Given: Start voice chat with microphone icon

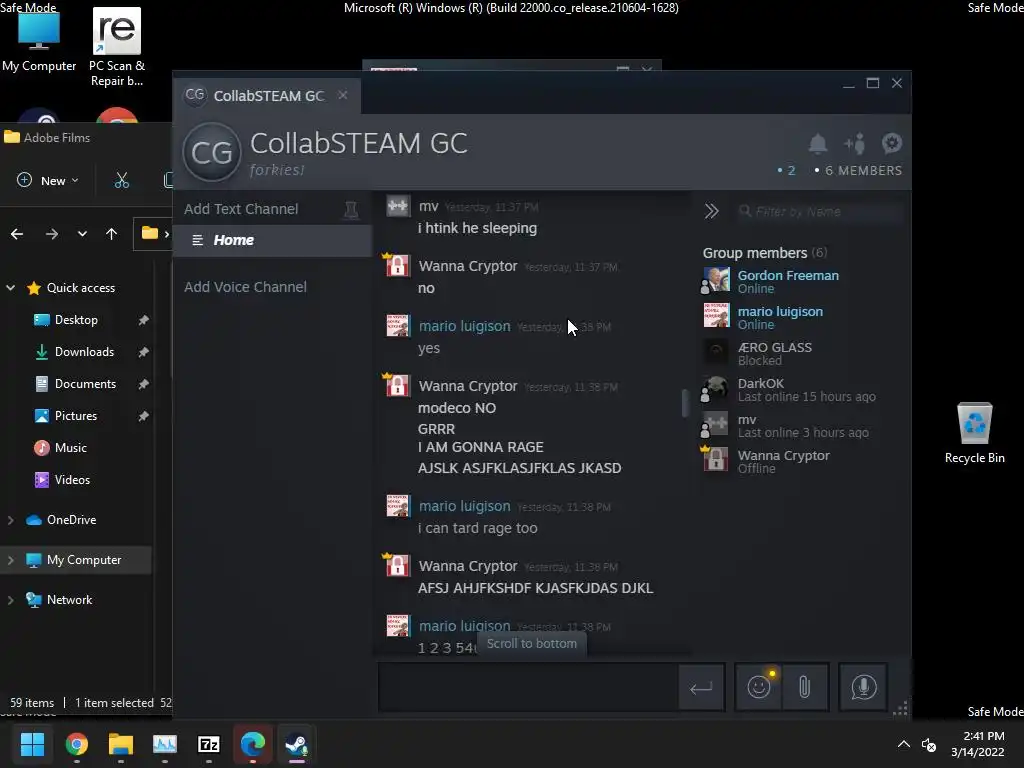Looking at the screenshot, I should click(863, 687).
